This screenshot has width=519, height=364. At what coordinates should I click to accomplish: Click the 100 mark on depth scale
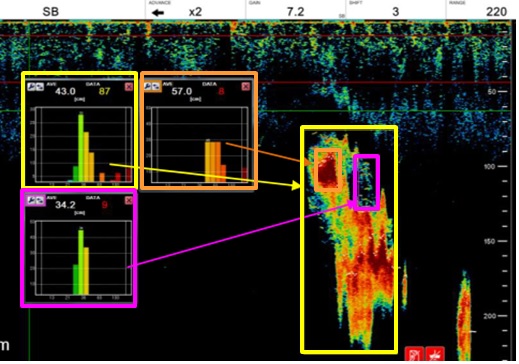point(489,166)
